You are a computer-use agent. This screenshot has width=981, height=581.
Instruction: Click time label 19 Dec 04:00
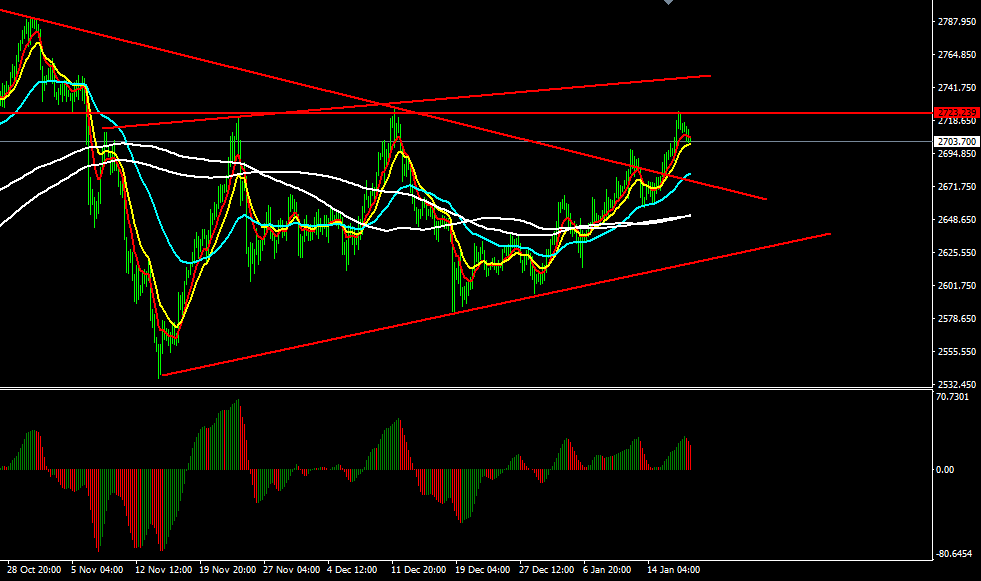[x=482, y=570]
